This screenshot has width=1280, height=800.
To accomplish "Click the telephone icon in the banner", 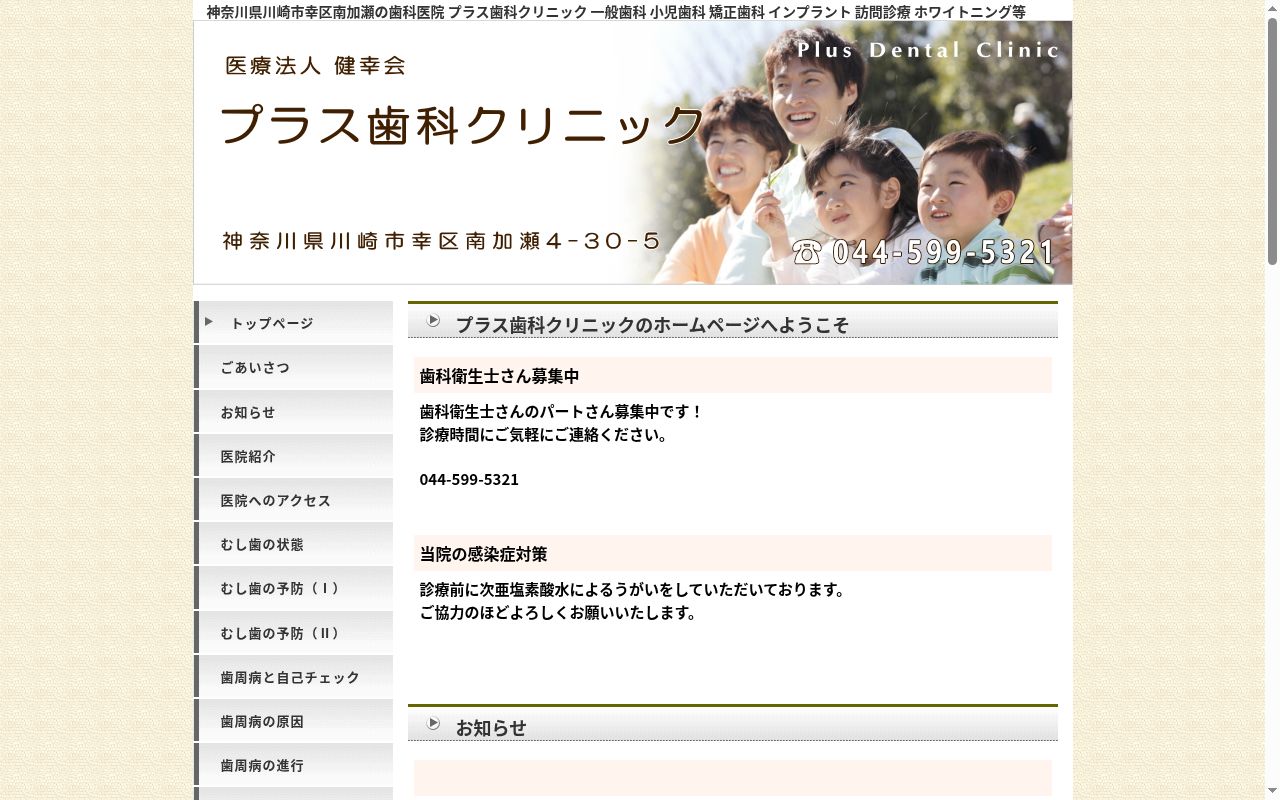I will 807,252.
